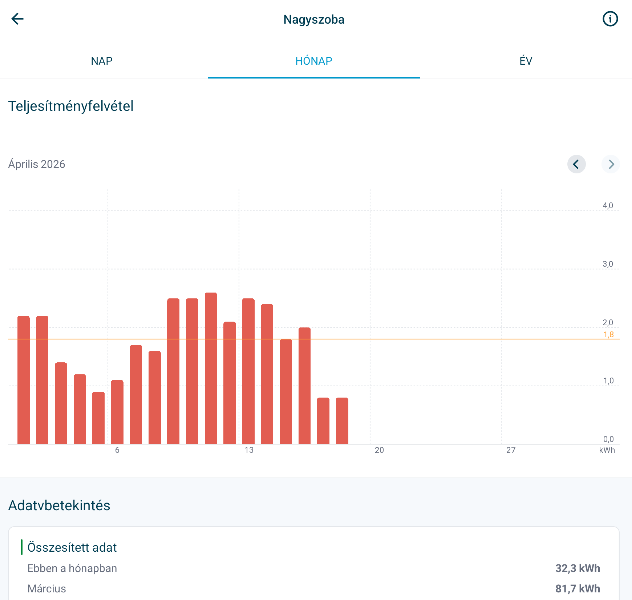Screen dimensions: 632x600
Task: Select the HÓNAP tab
Action: point(314,61)
